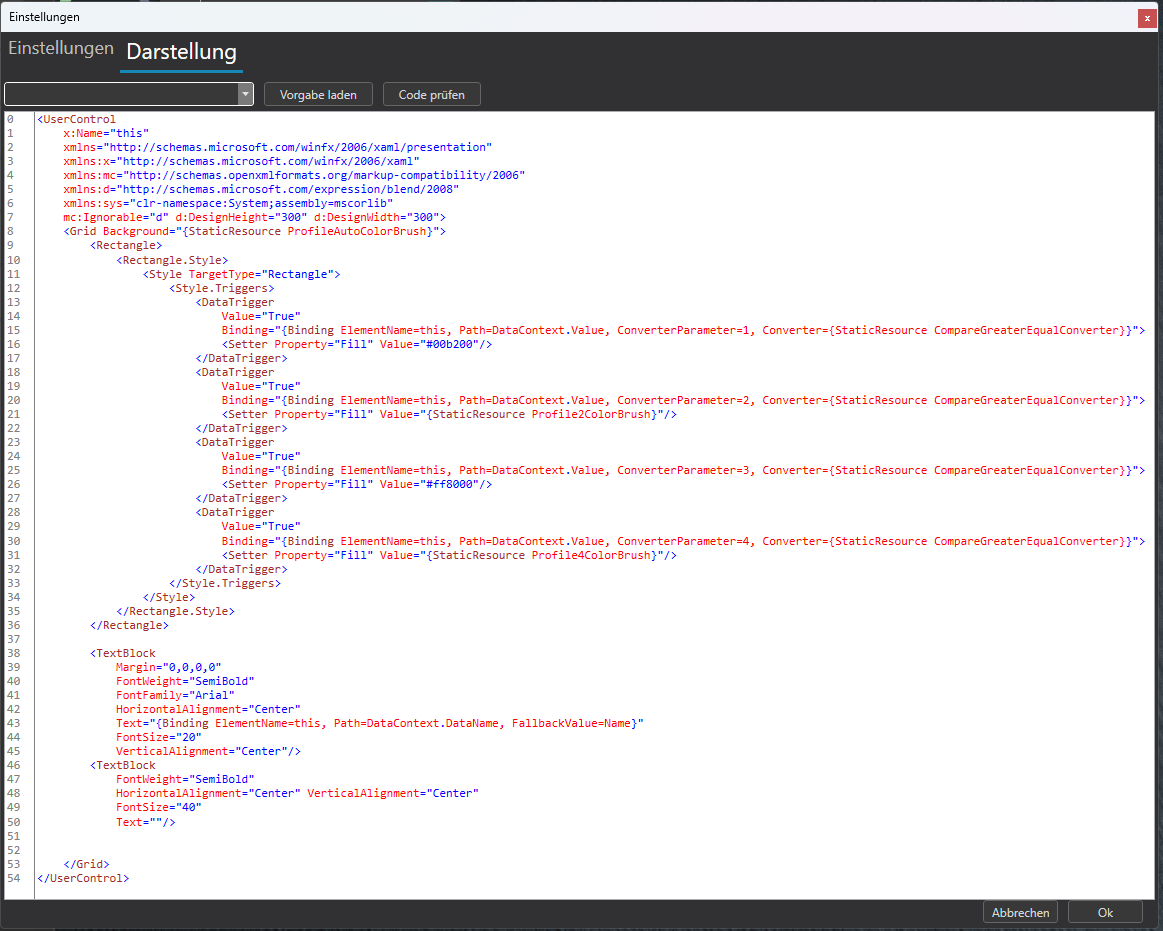Click the #00b200 fill color value
This screenshot has width=1163, height=931.
(451, 344)
